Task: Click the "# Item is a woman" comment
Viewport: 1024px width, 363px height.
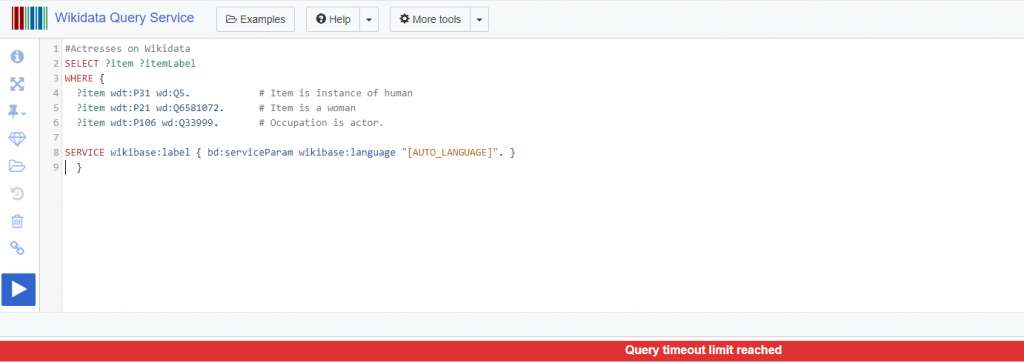Action: (x=307, y=108)
